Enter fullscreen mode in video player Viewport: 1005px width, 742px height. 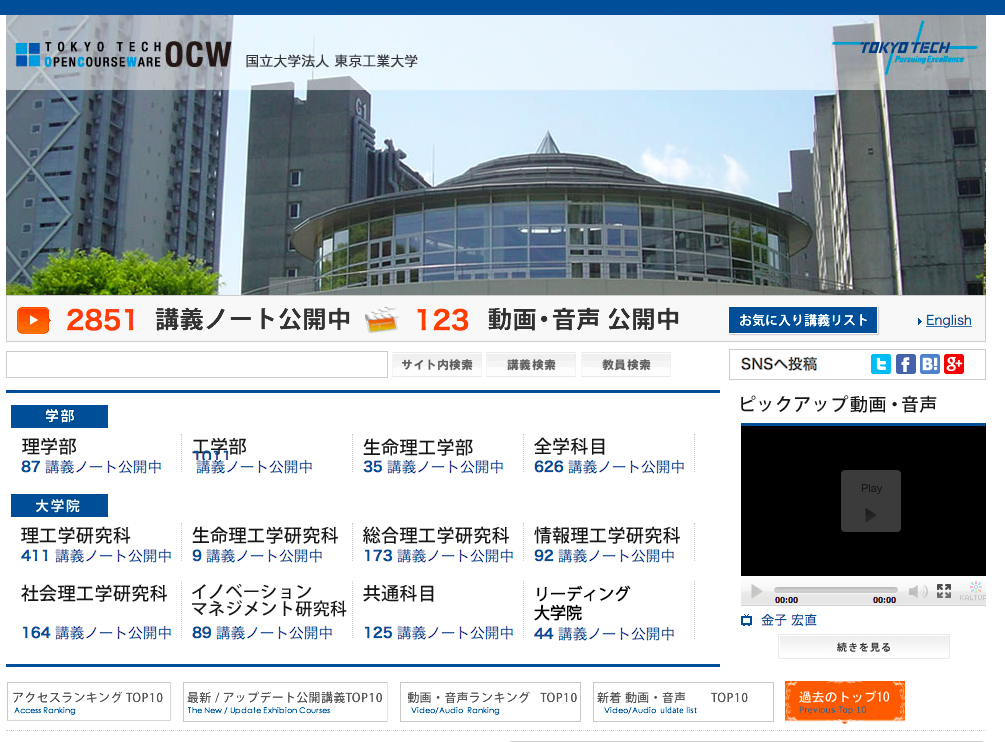943,591
